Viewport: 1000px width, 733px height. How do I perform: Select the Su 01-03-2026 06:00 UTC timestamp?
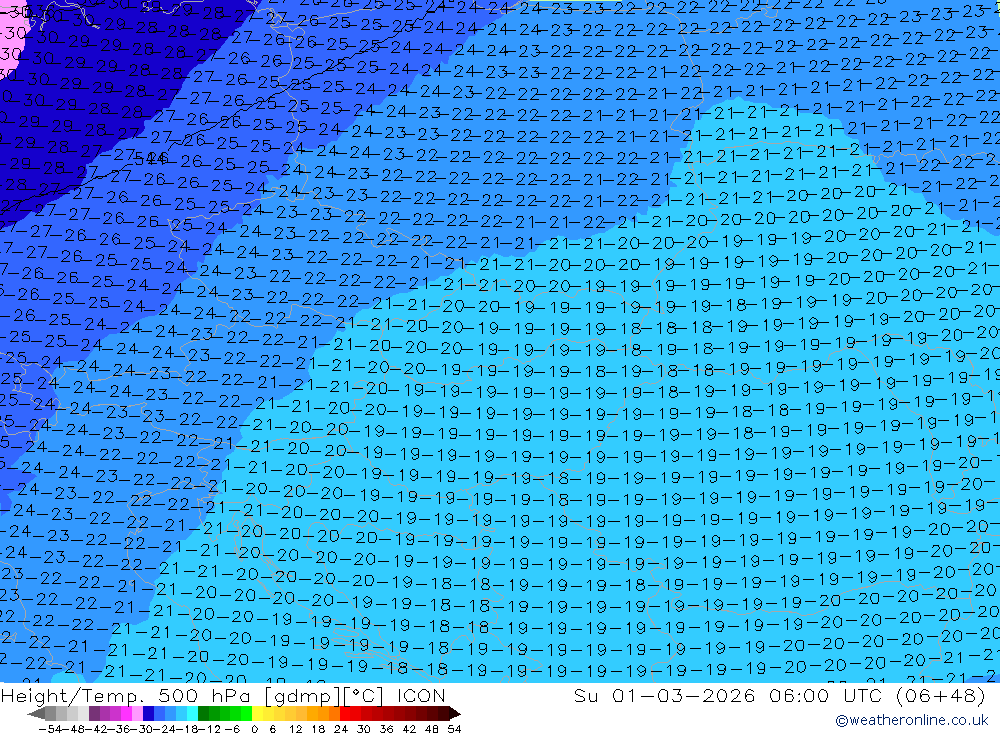click(x=730, y=695)
